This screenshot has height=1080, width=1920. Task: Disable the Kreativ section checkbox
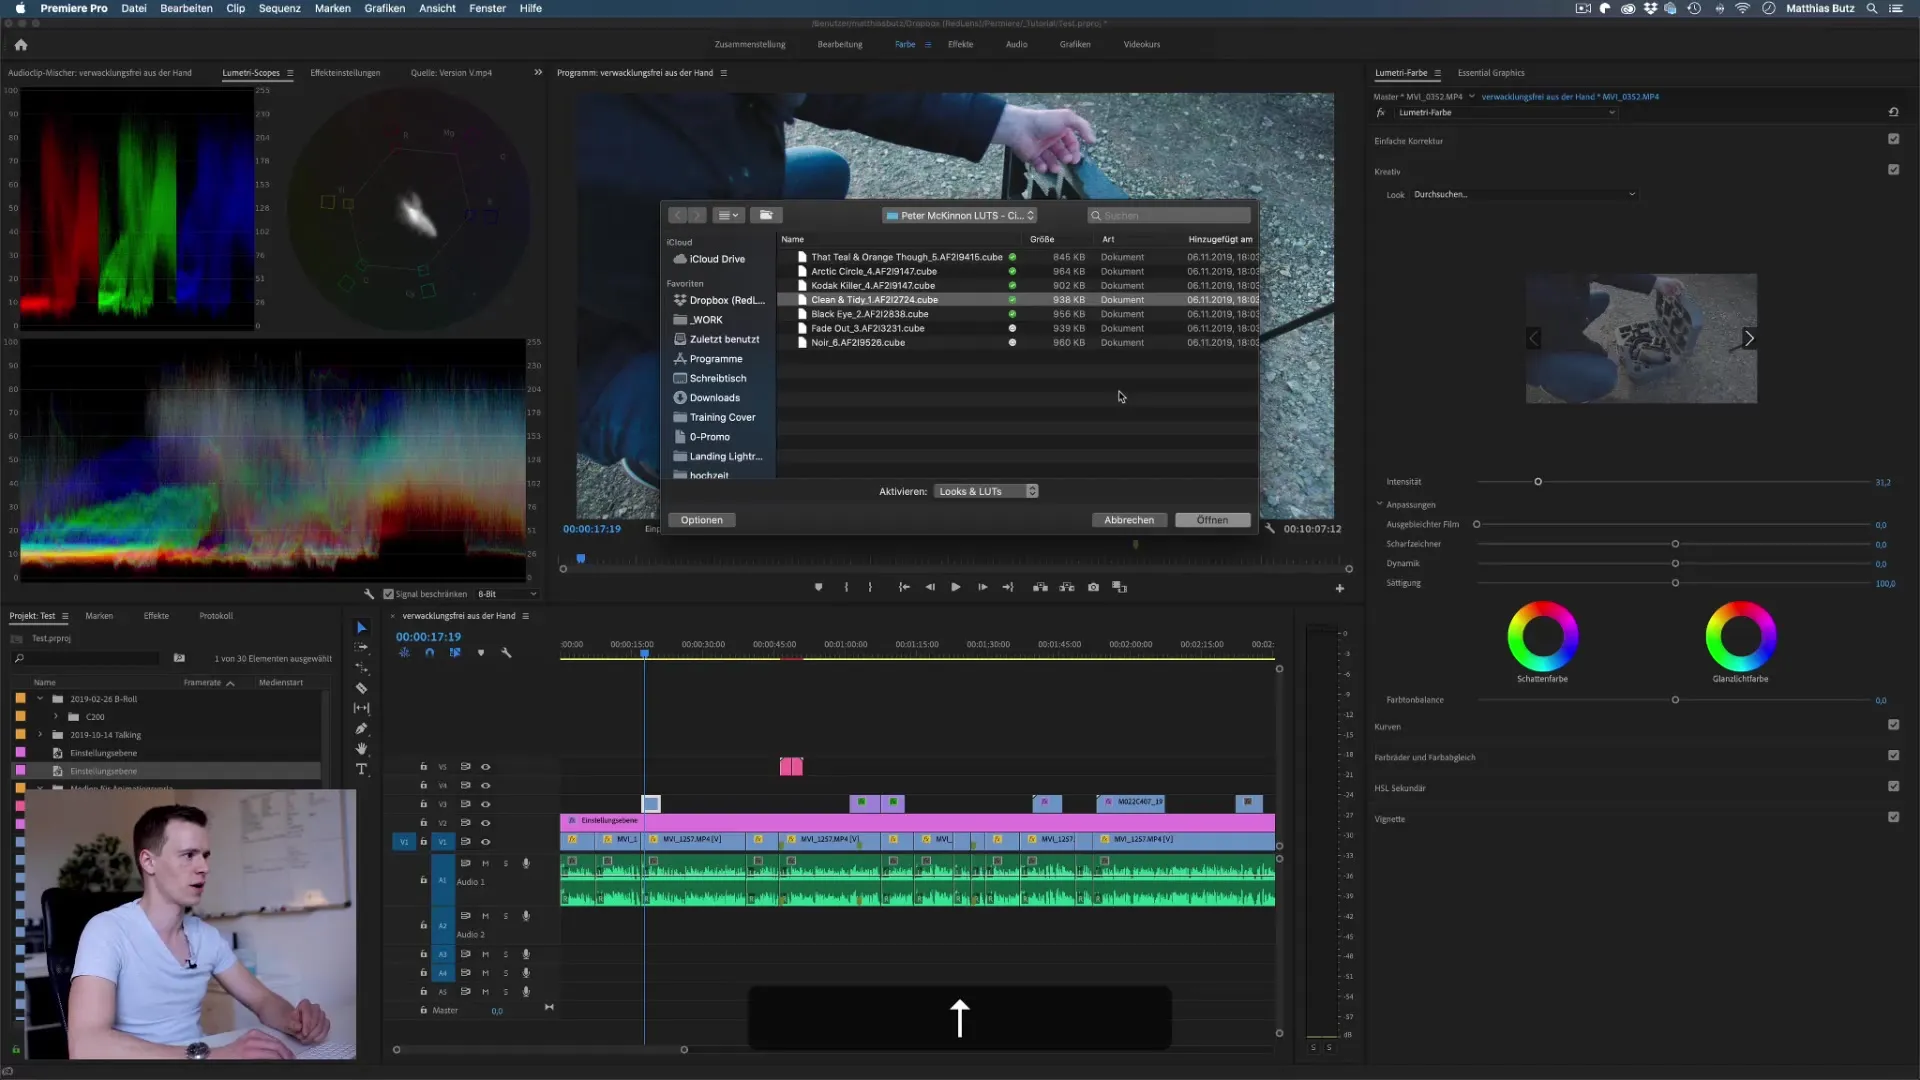[1893, 170]
